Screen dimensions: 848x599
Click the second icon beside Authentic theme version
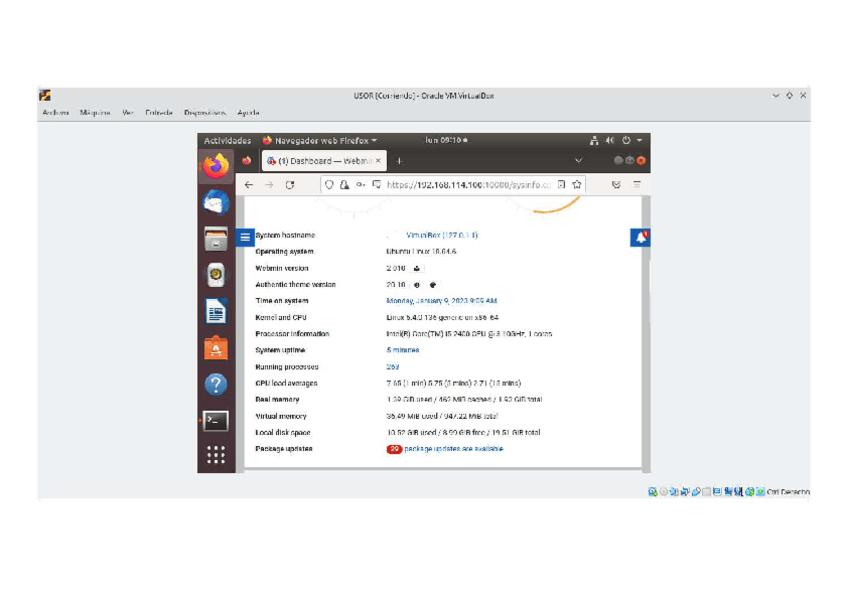pyautogui.click(x=433, y=285)
